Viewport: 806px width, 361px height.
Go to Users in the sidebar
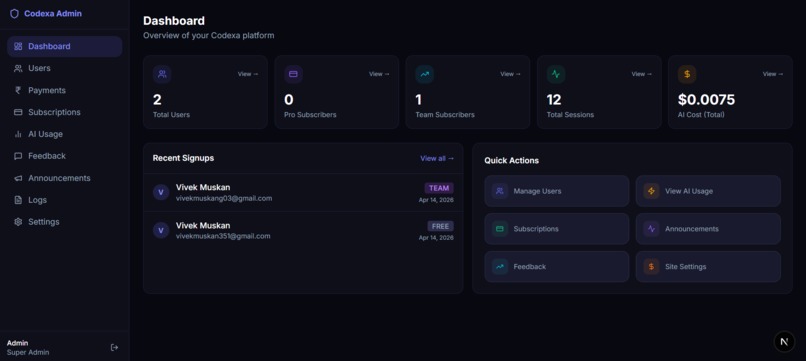coord(65,68)
